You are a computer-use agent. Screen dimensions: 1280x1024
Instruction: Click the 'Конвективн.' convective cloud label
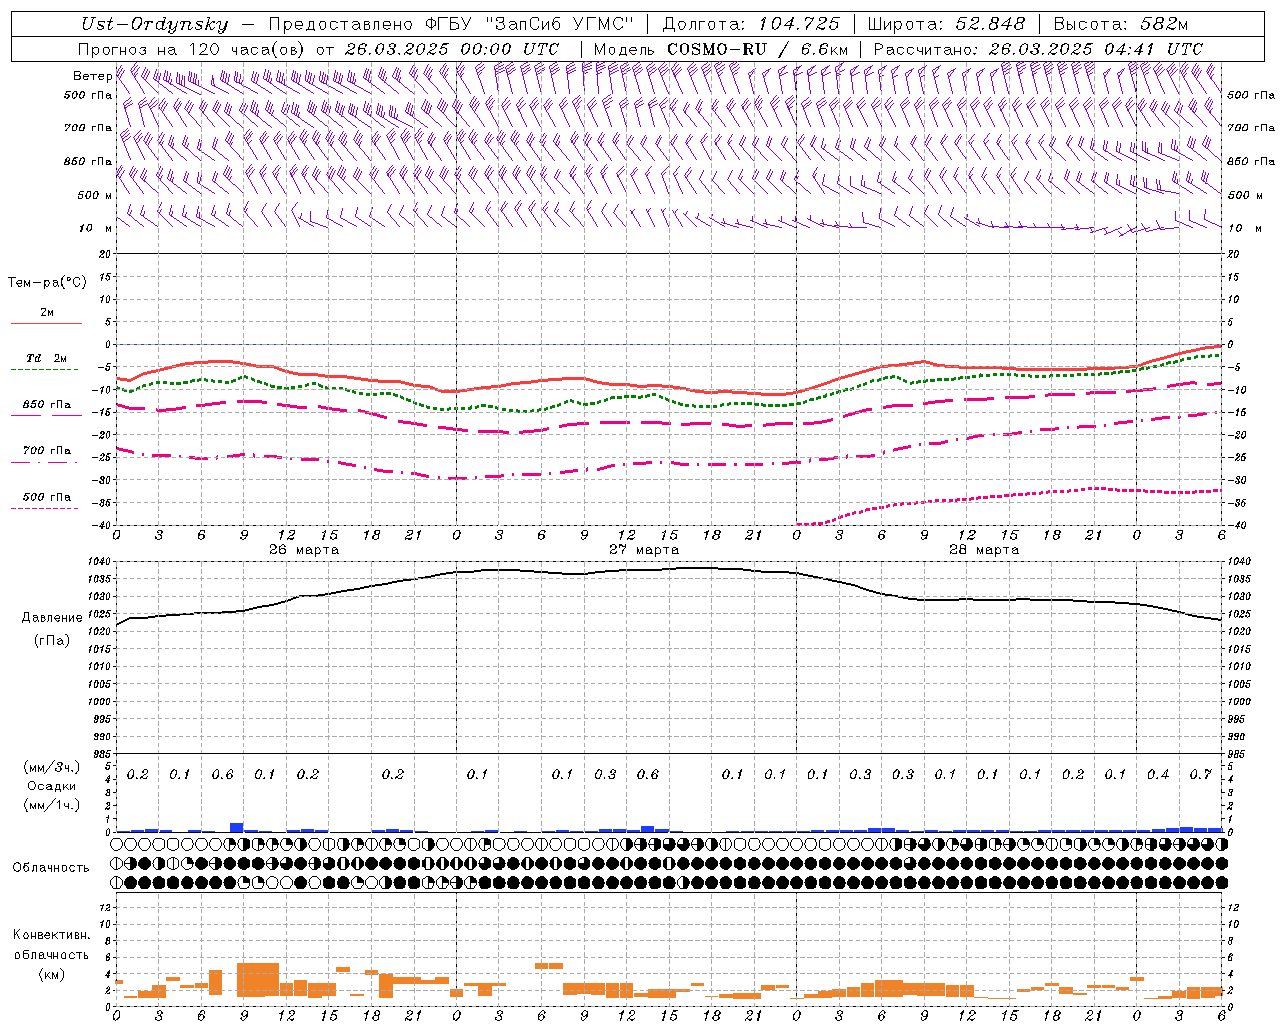[x=51, y=935]
